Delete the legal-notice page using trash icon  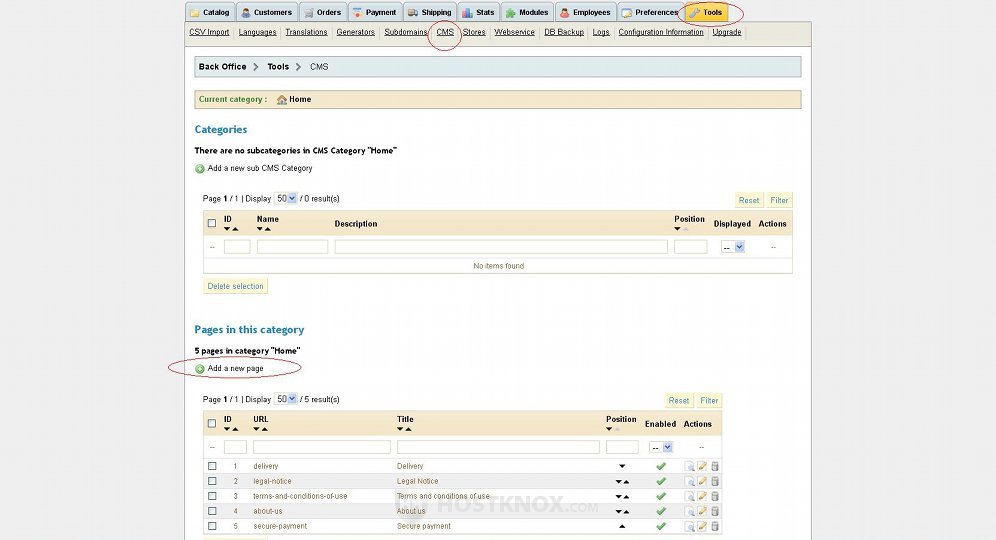(x=715, y=482)
